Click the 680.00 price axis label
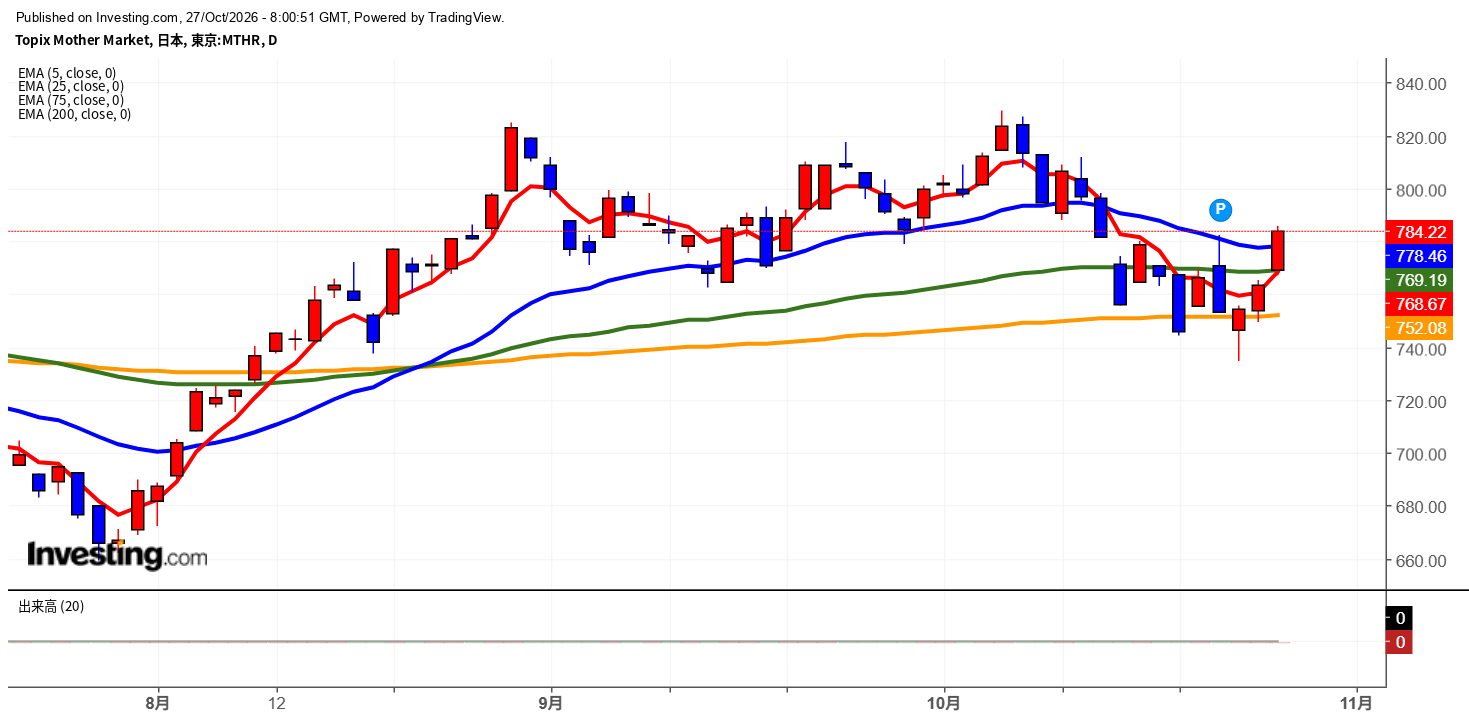 pyautogui.click(x=1422, y=508)
